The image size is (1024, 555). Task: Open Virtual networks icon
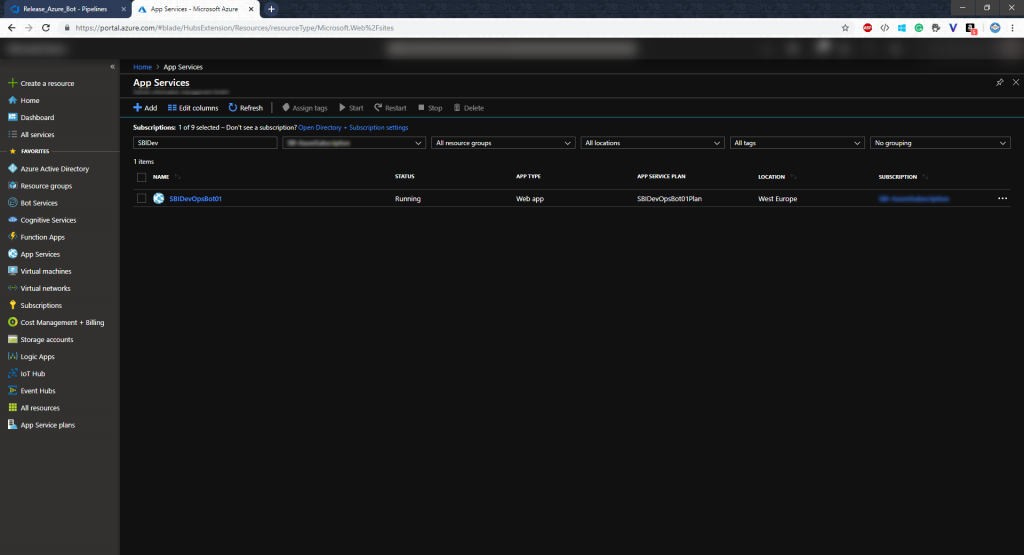pos(12,288)
